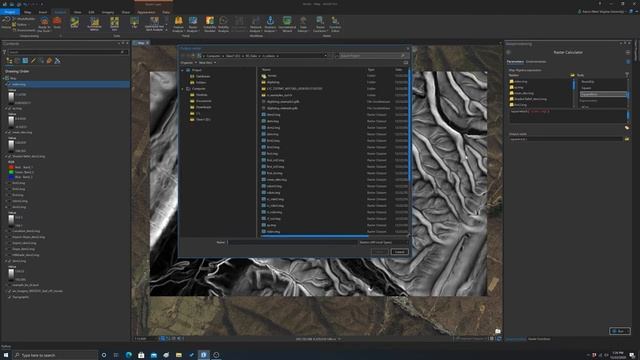Toggle visibility of Hillshade_dem2.img layer

(x=9, y=255)
